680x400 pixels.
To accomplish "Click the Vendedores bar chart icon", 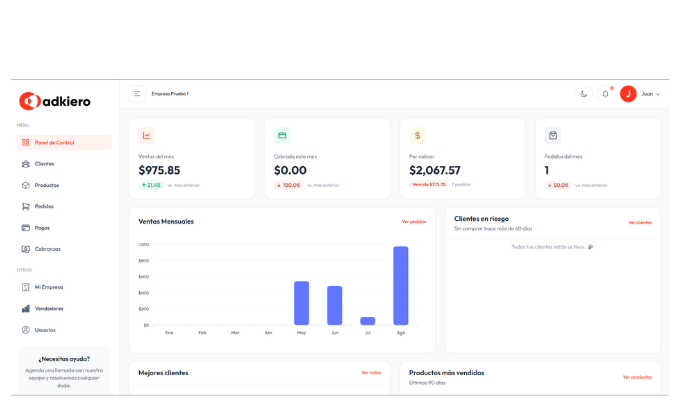I will 26,308.
